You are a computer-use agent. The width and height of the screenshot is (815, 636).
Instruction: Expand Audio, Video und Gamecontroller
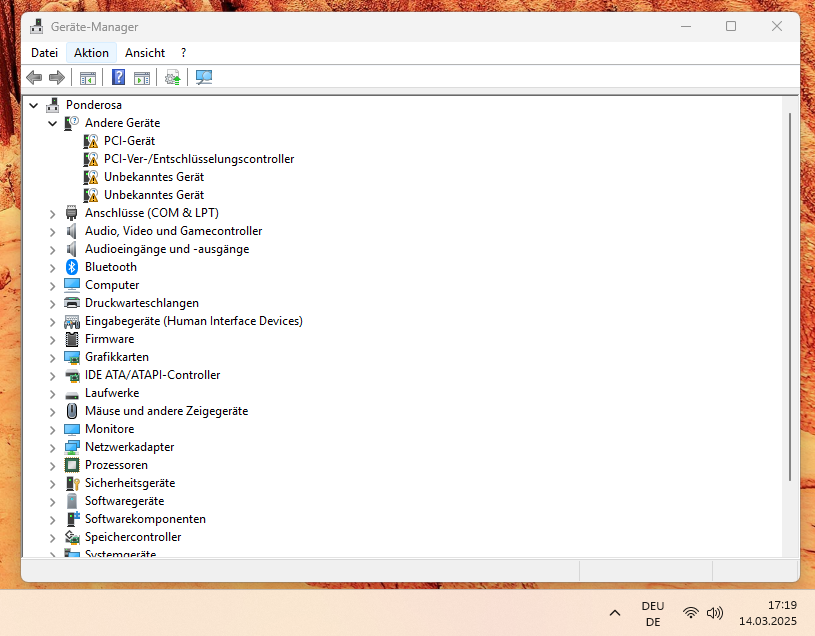pos(52,232)
